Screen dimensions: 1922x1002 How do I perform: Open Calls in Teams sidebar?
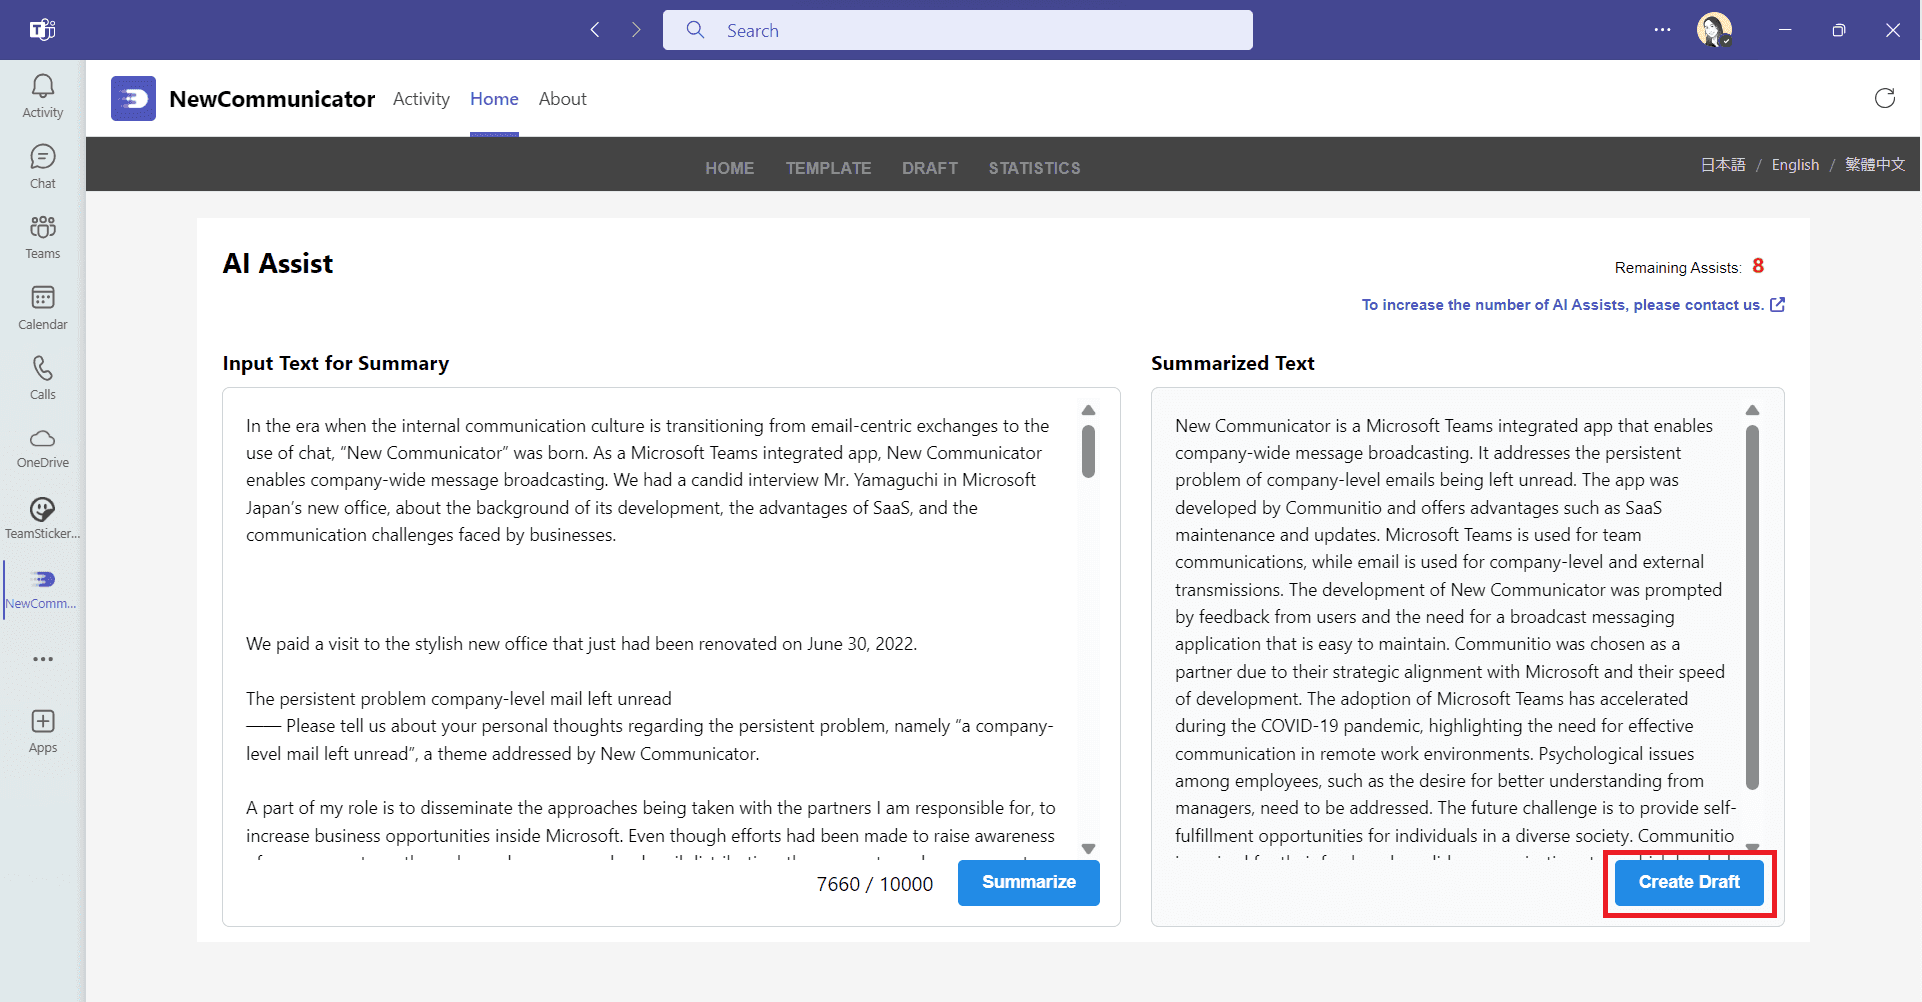click(x=43, y=378)
